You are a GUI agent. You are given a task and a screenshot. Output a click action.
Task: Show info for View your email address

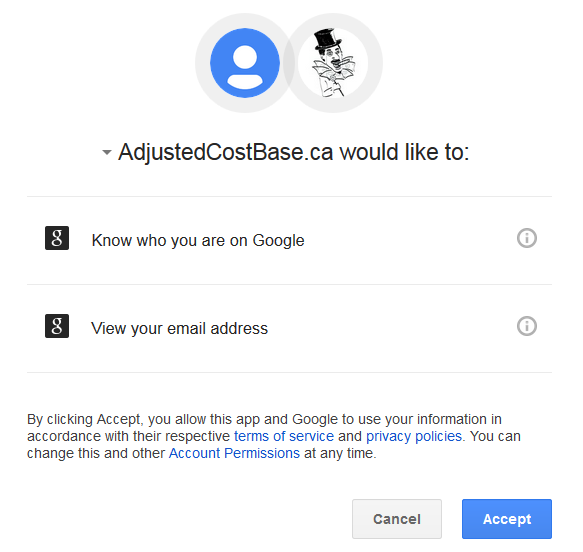point(526,326)
